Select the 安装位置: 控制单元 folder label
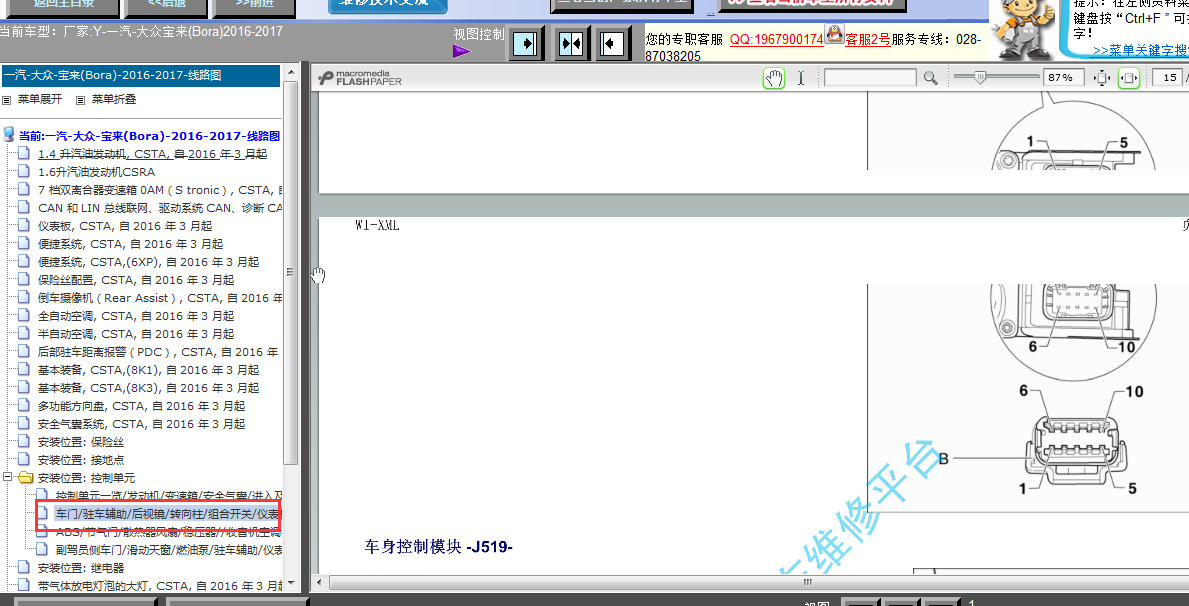 point(86,479)
